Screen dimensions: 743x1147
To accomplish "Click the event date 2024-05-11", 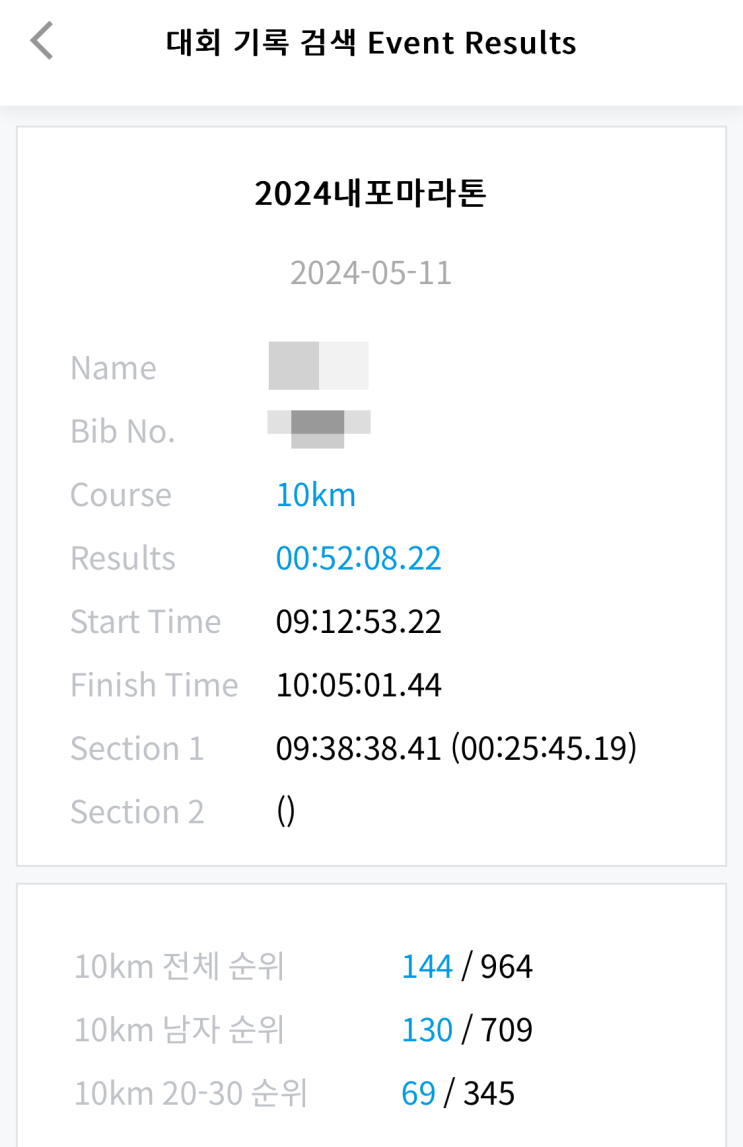I will (x=371, y=273).
